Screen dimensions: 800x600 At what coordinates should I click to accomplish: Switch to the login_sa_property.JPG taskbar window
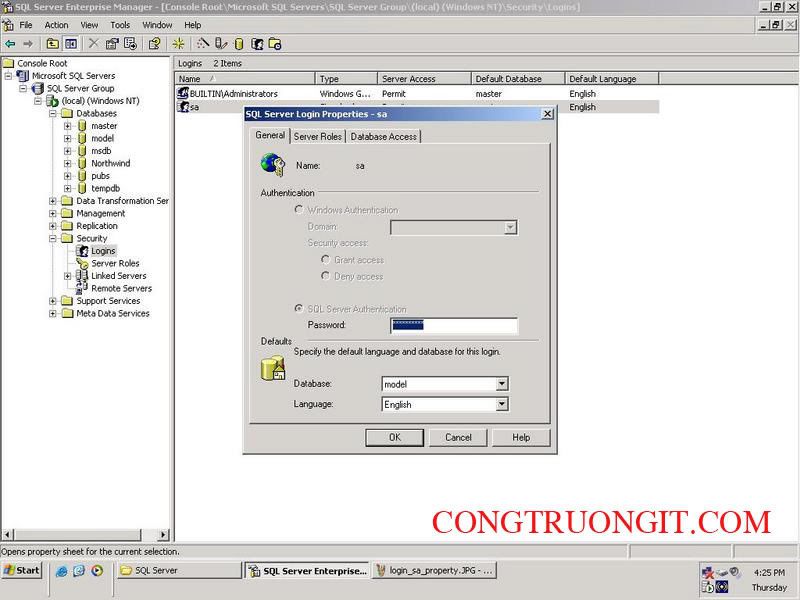[x=435, y=570]
